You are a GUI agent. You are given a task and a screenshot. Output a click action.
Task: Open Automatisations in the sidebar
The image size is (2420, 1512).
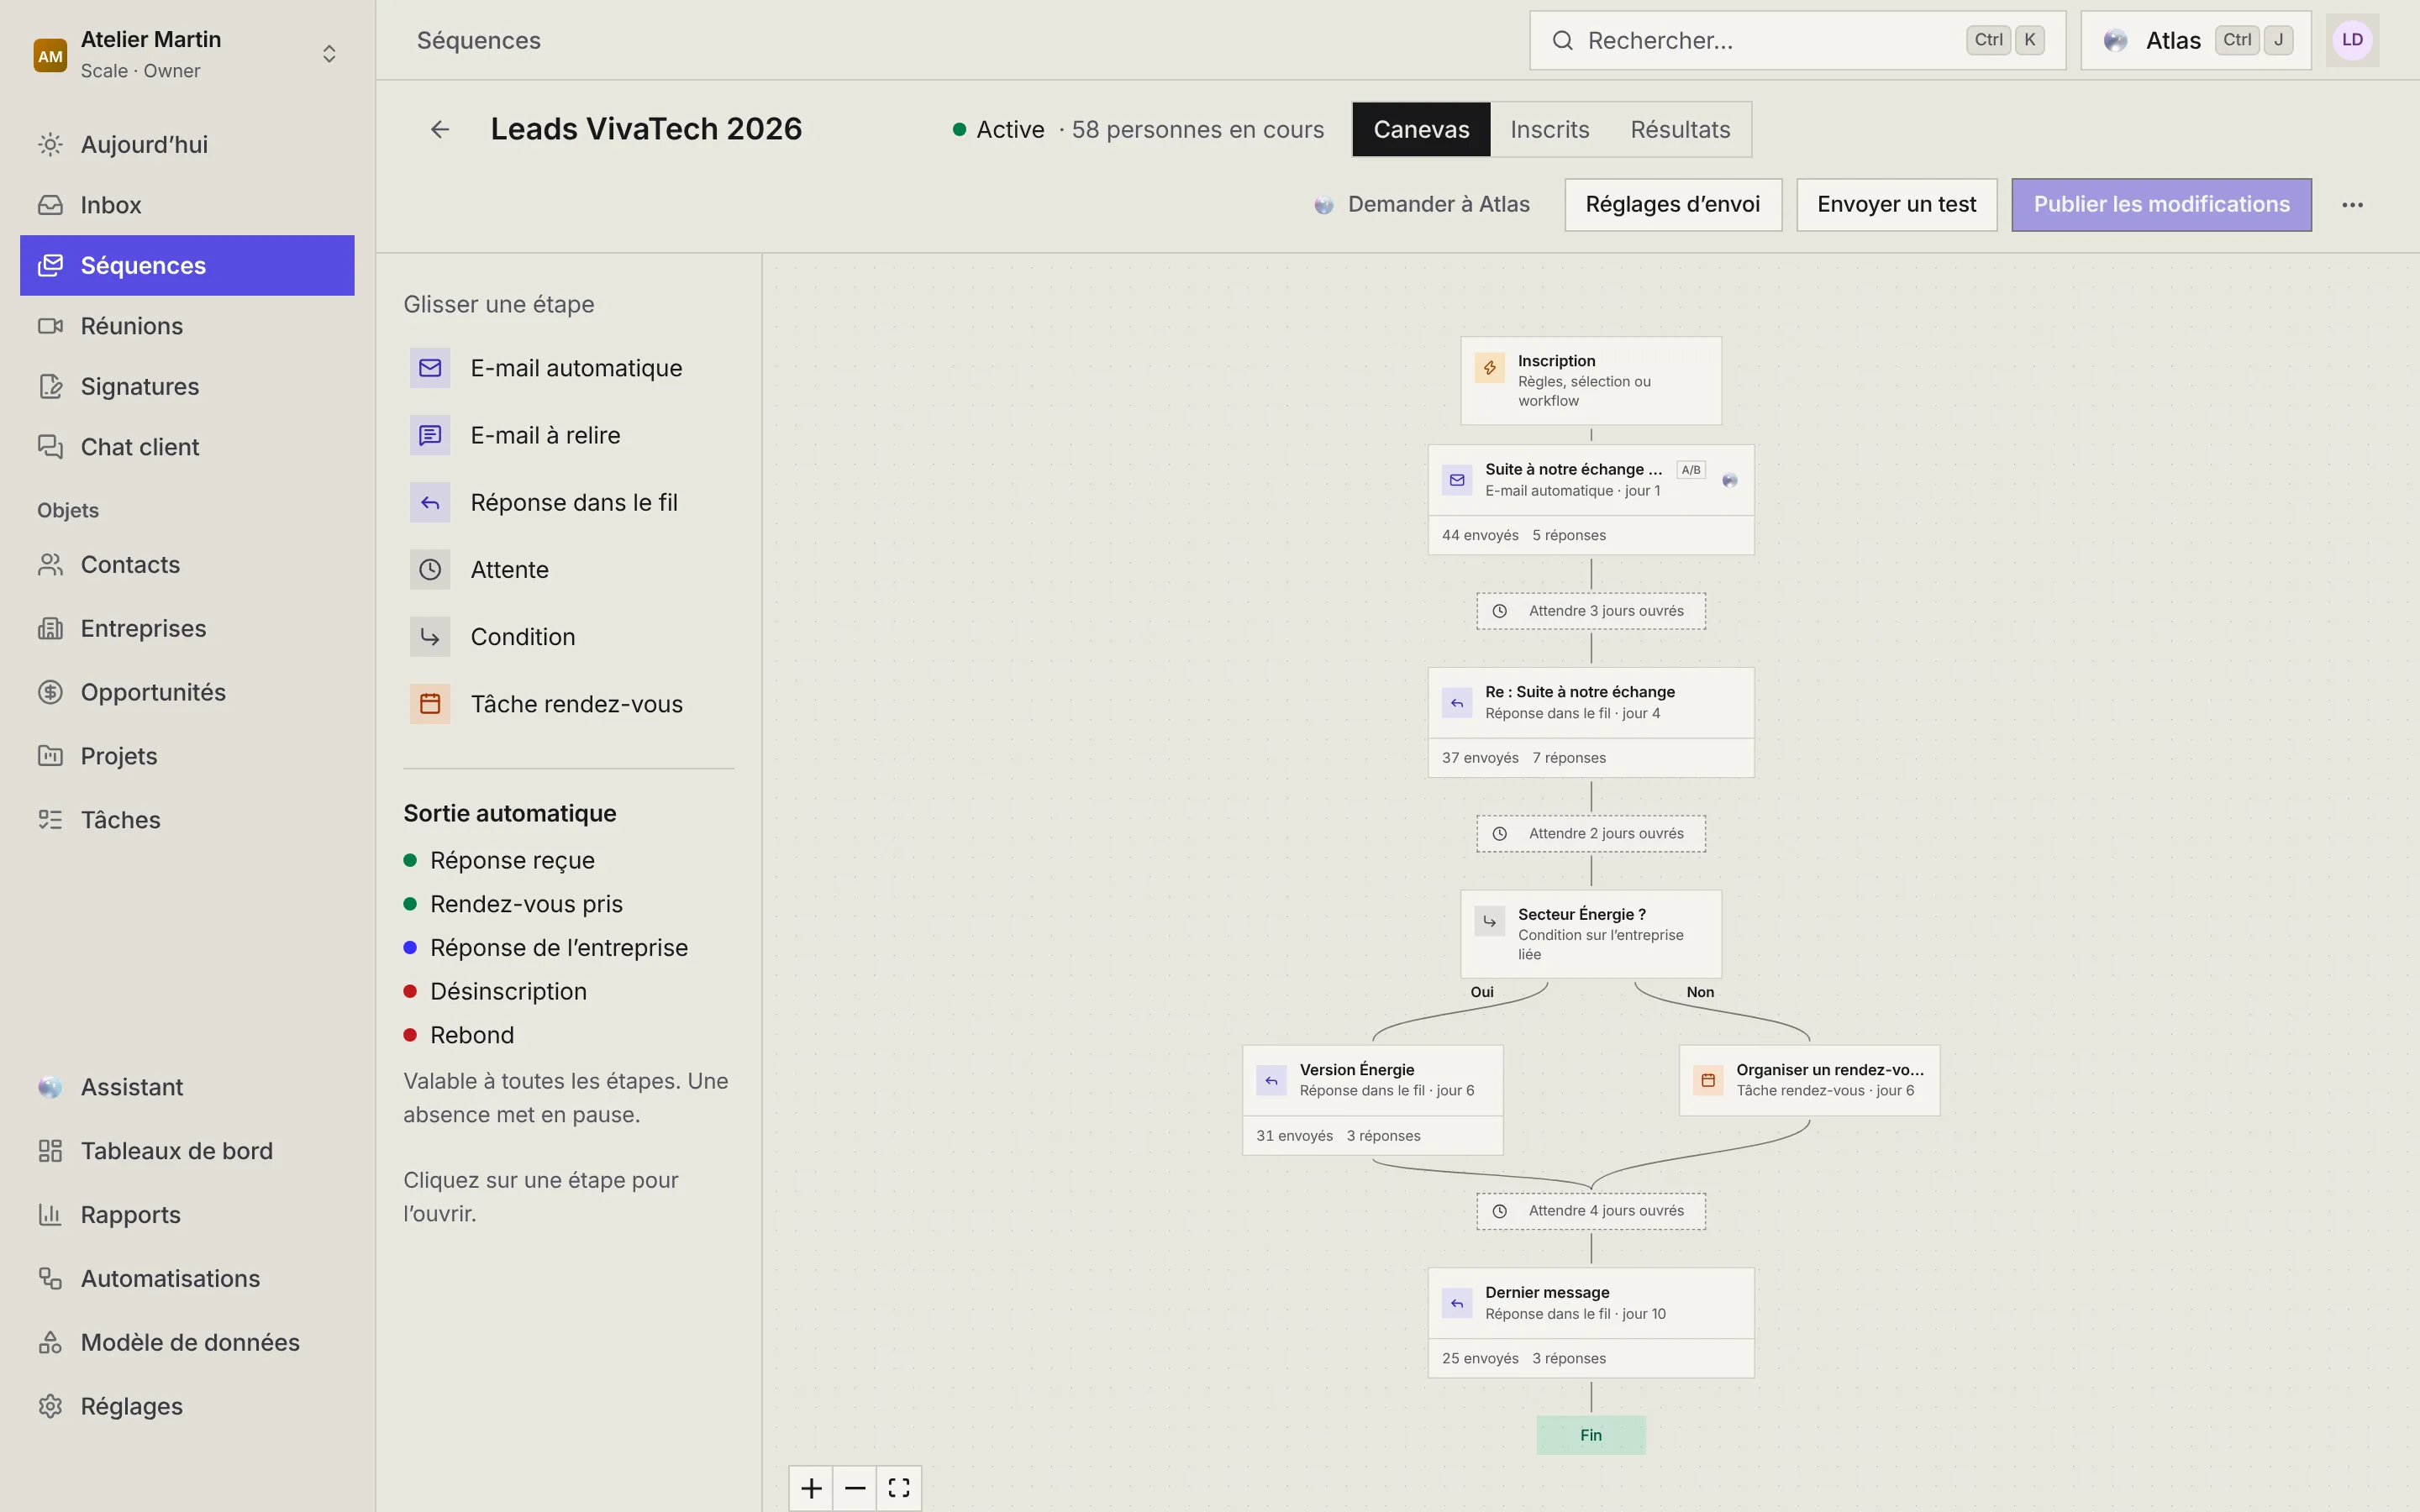pyautogui.click(x=187, y=1278)
